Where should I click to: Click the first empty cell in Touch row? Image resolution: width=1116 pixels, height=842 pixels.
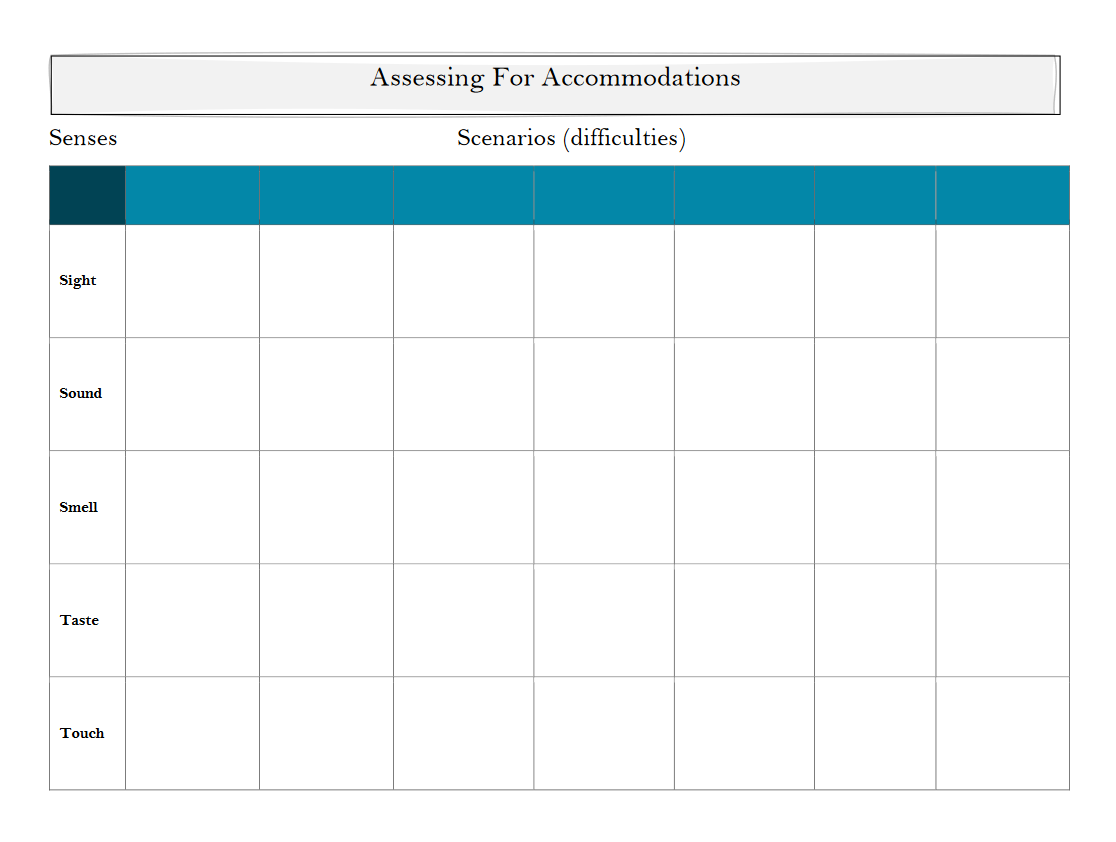(192, 733)
